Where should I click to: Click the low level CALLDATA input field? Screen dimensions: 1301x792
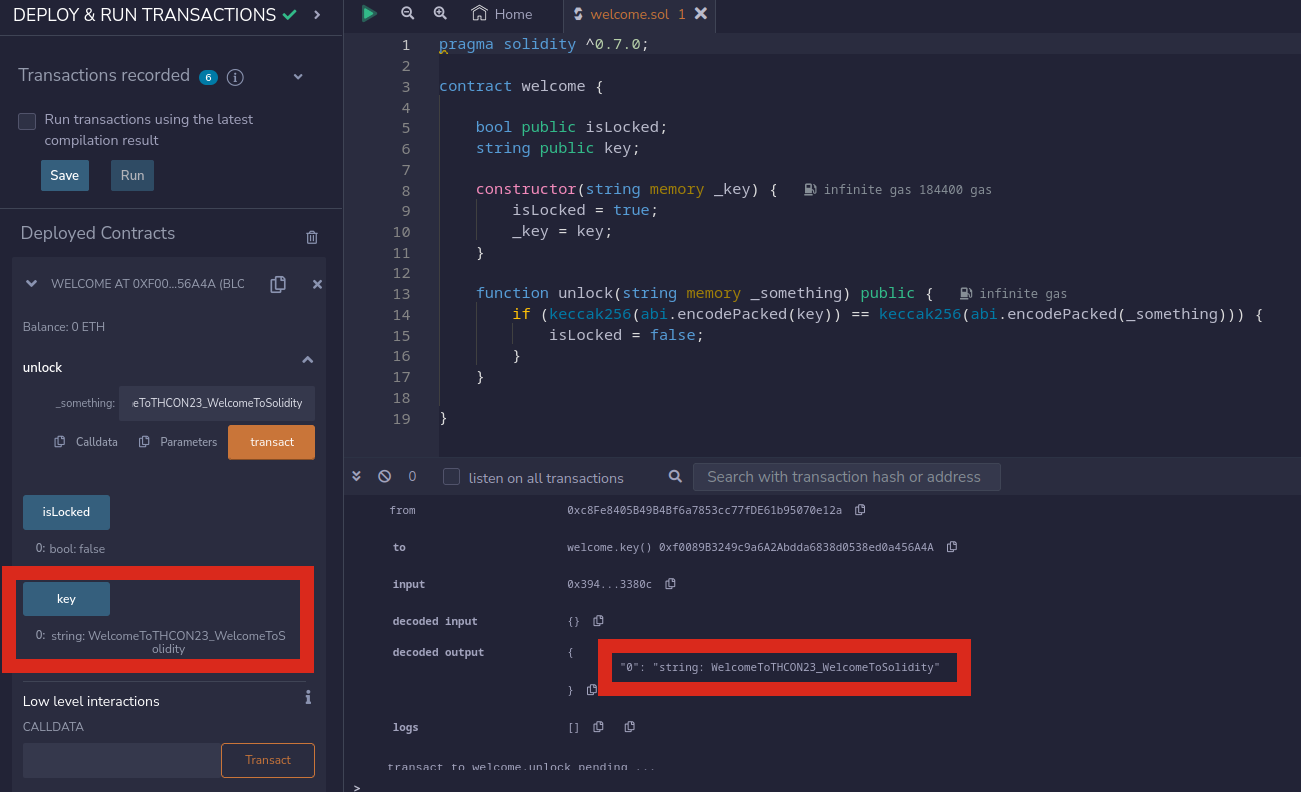pos(121,760)
